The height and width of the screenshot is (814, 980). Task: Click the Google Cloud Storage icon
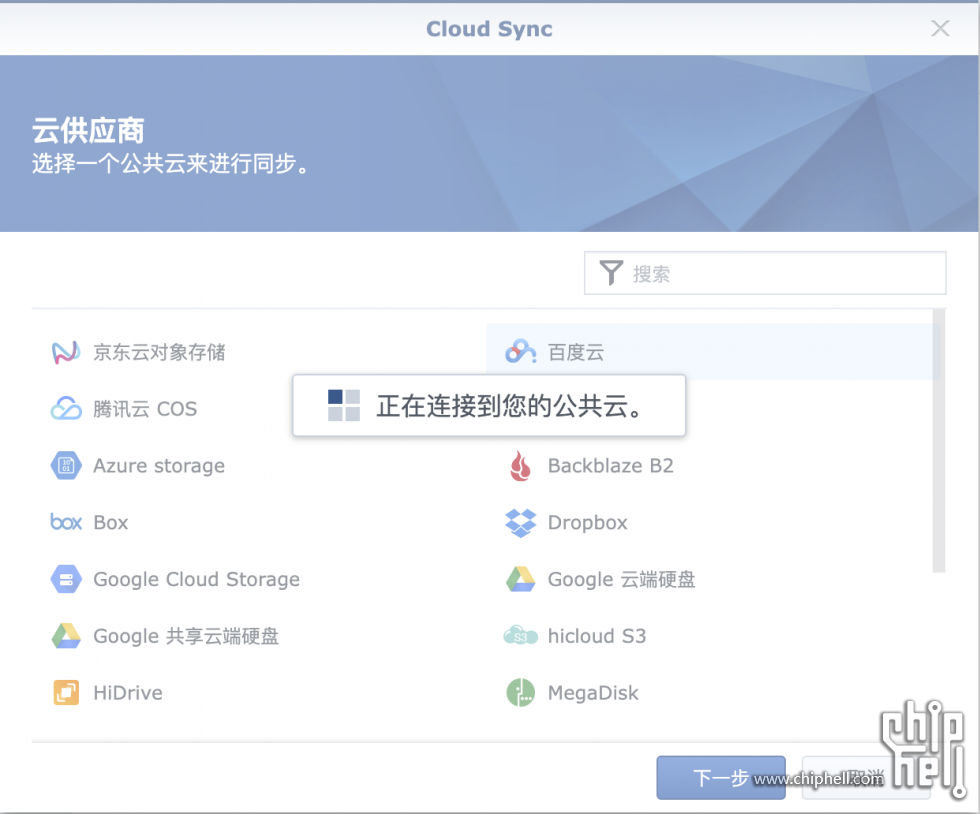click(x=66, y=579)
